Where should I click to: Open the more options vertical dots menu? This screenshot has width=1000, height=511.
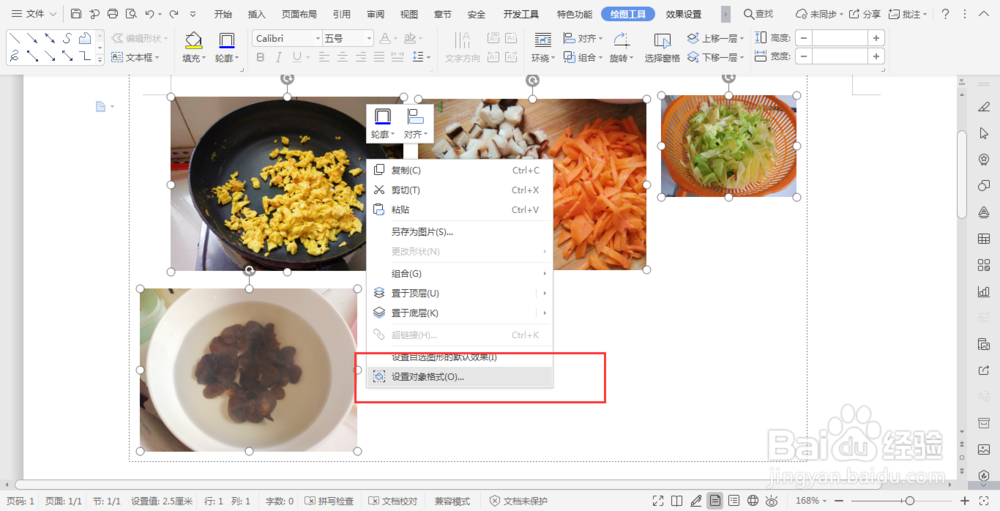coord(964,13)
